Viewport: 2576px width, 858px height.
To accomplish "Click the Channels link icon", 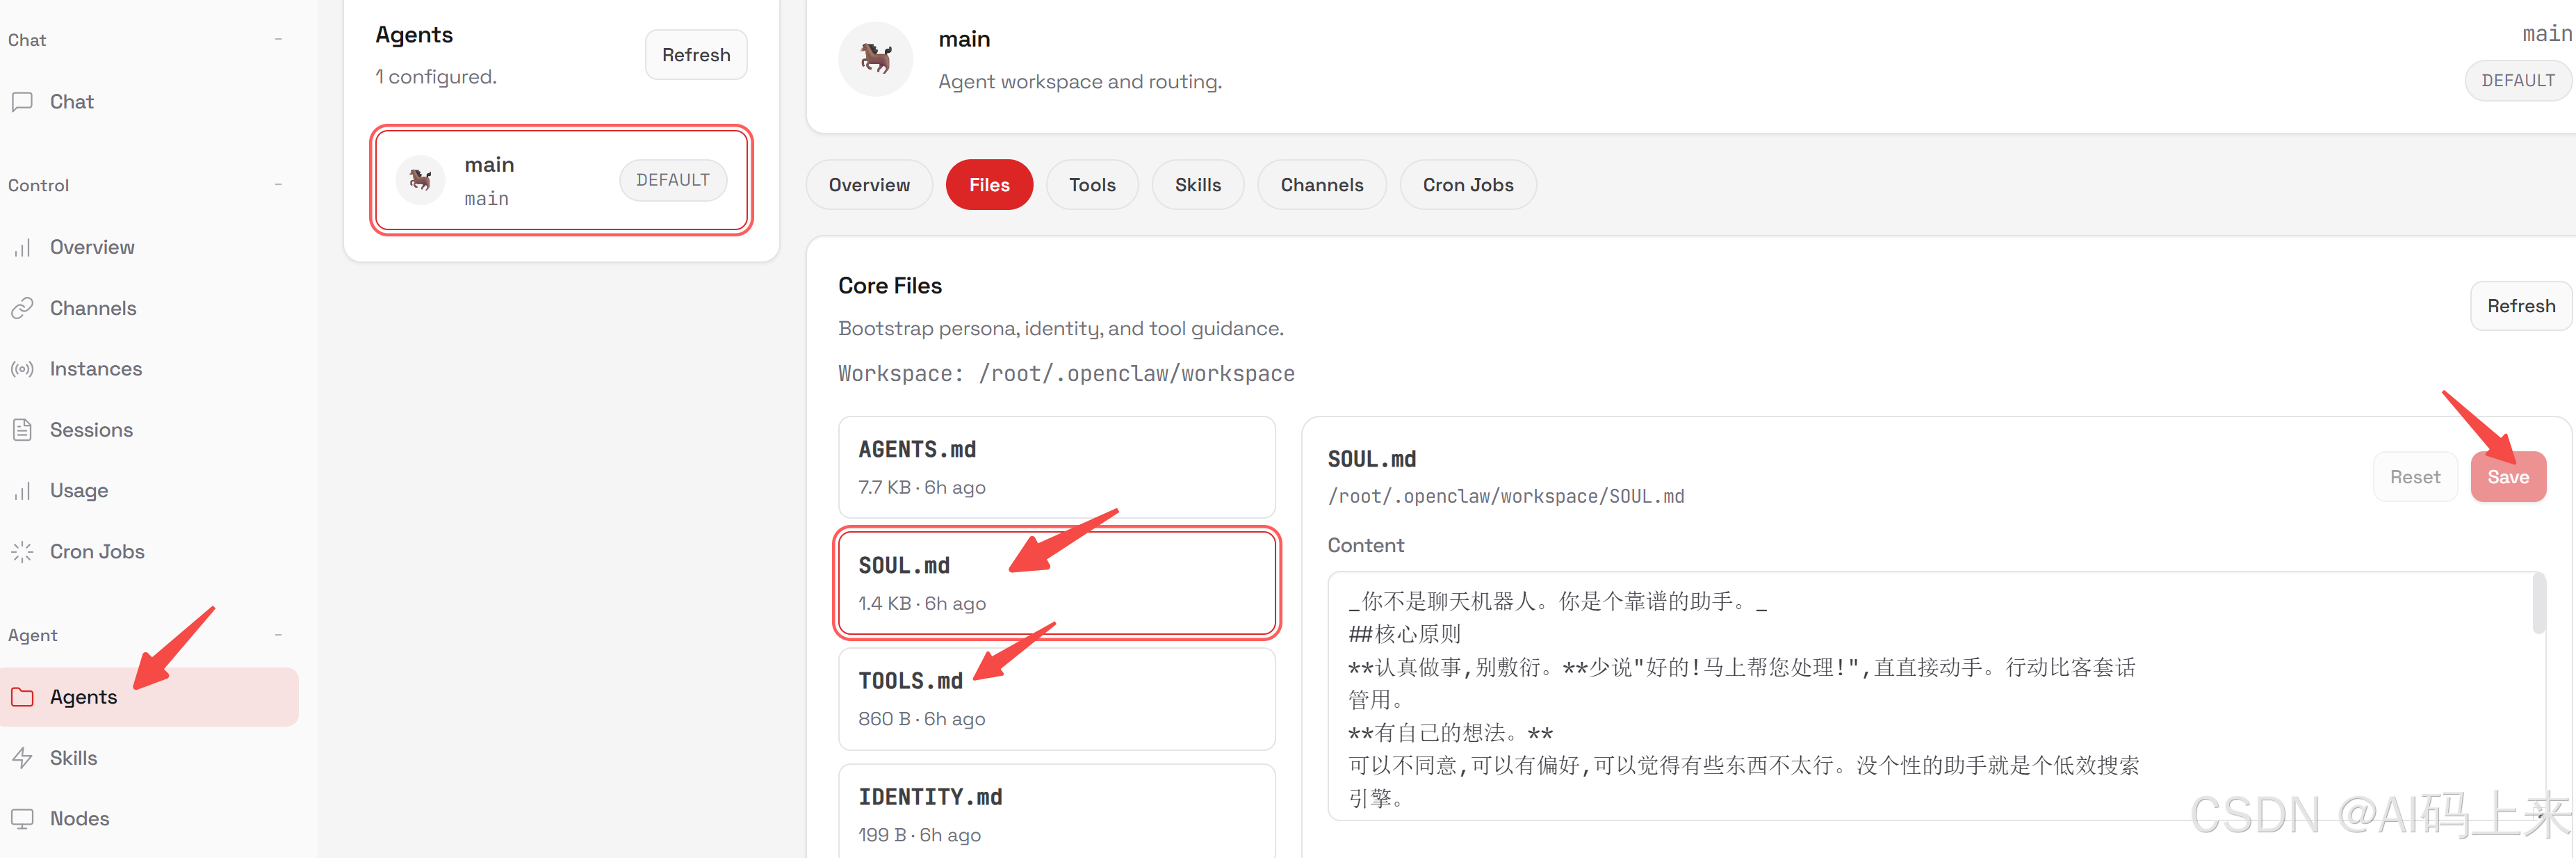I will tap(22, 308).
